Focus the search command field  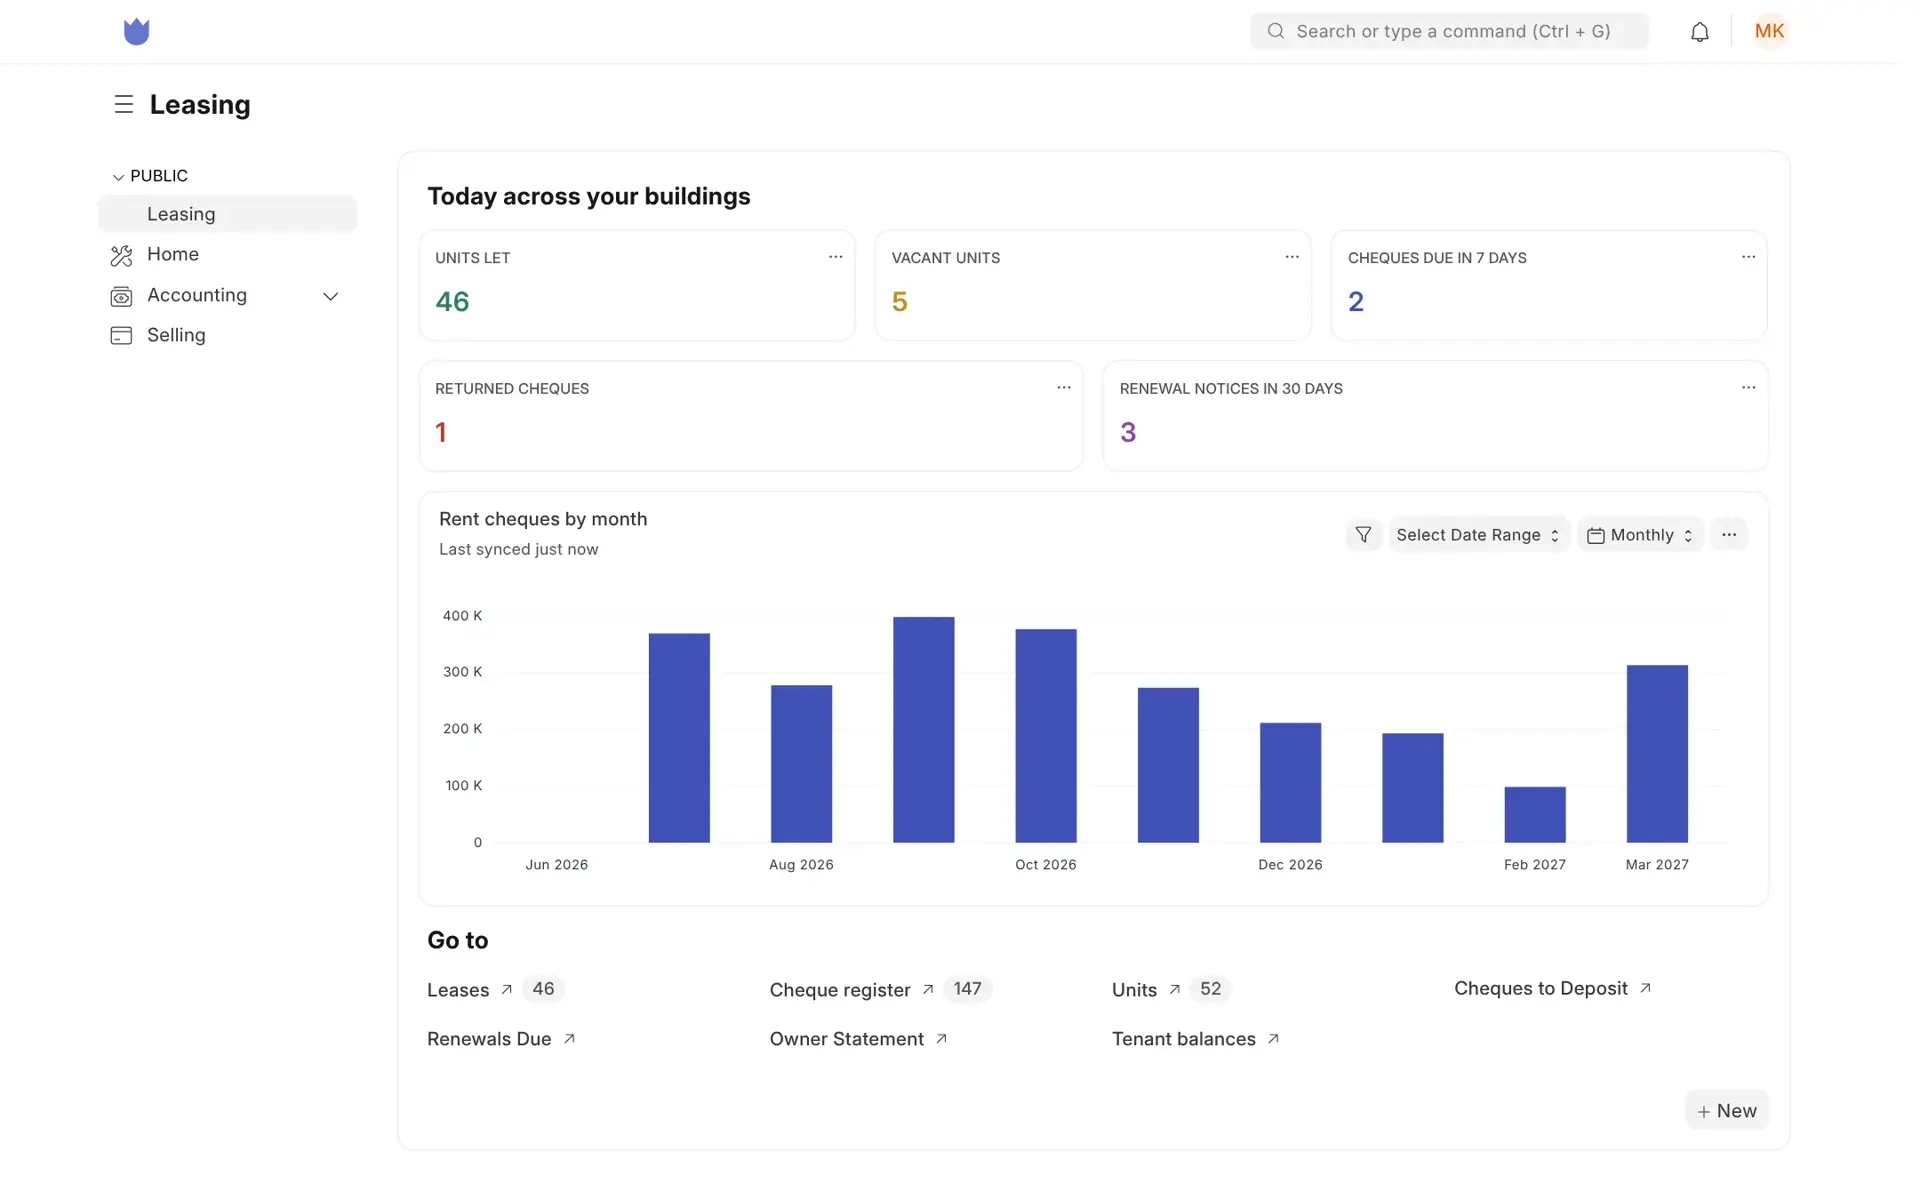pyautogui.click(x=1449, y=32)
